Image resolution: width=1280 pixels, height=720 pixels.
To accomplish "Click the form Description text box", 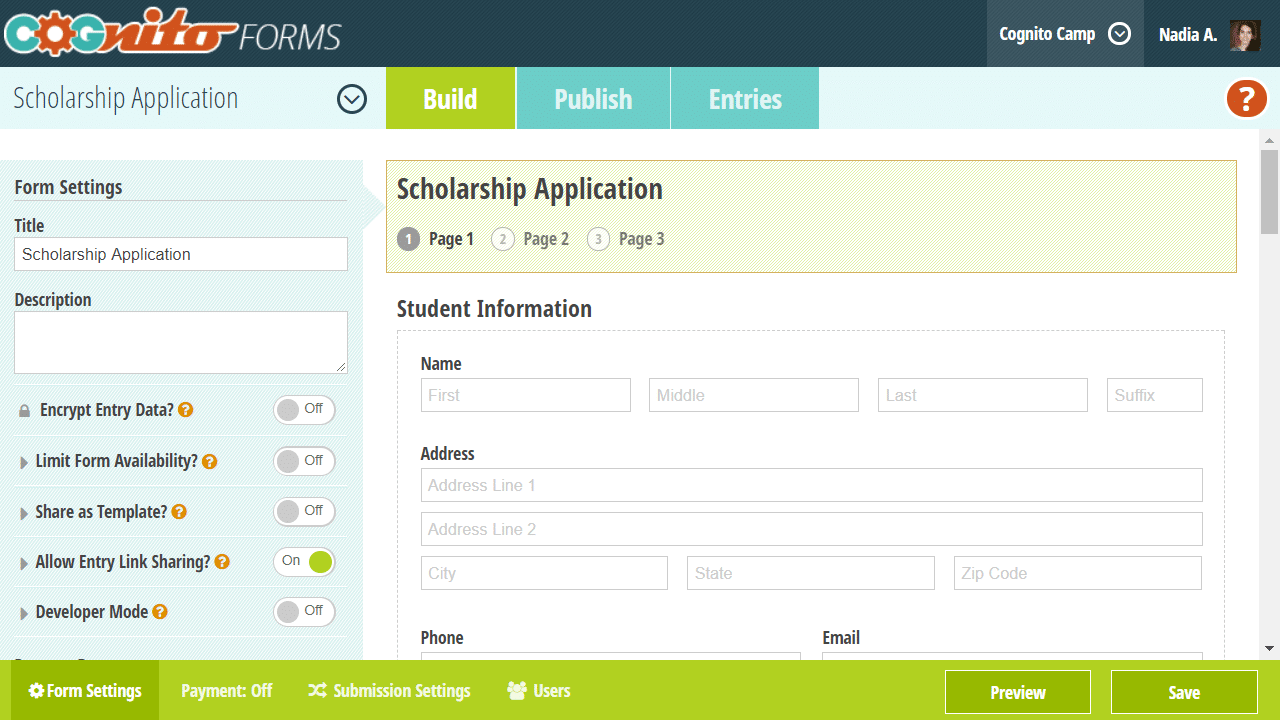I will [x=181, y=342].
